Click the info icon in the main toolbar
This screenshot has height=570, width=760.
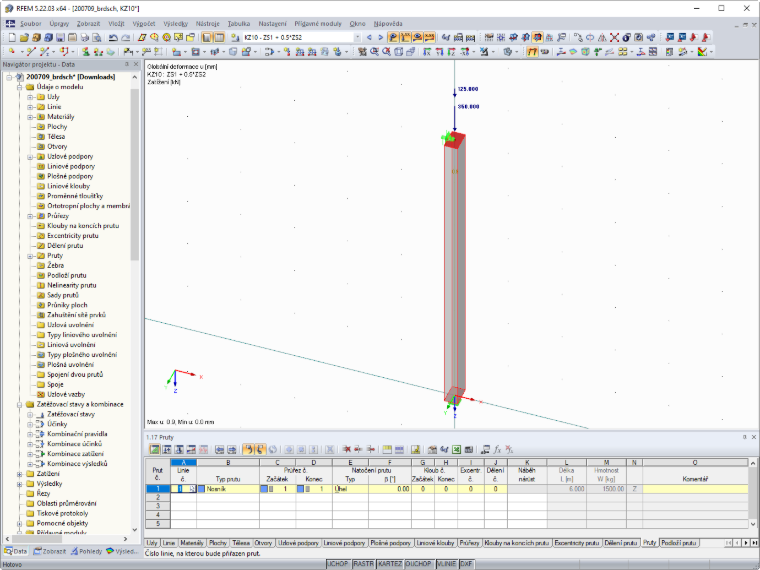(x=626, y=37)
